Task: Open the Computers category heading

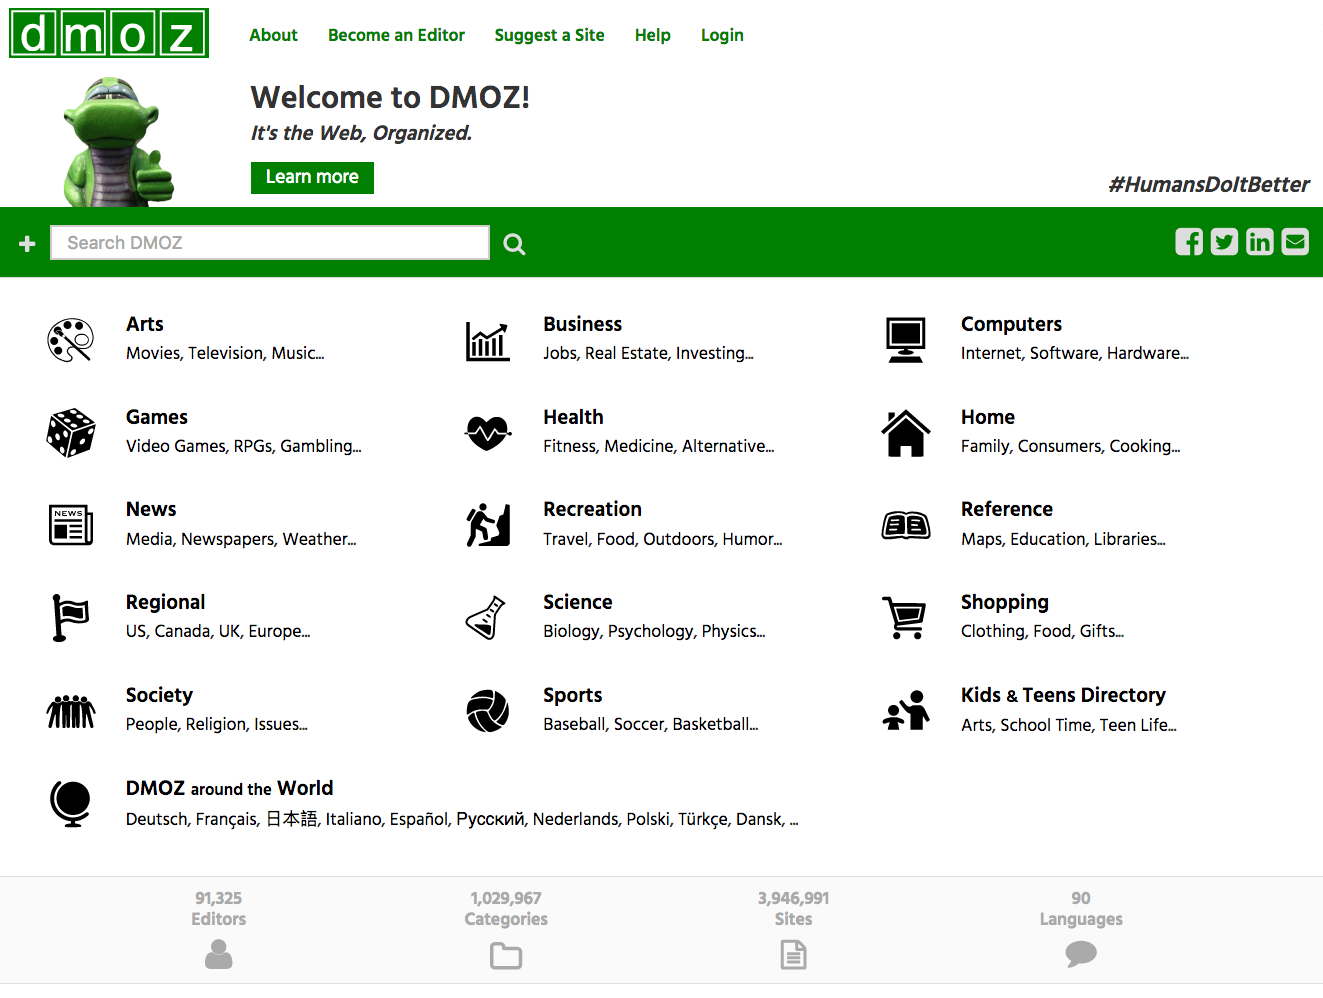Action: (1011, 324)
